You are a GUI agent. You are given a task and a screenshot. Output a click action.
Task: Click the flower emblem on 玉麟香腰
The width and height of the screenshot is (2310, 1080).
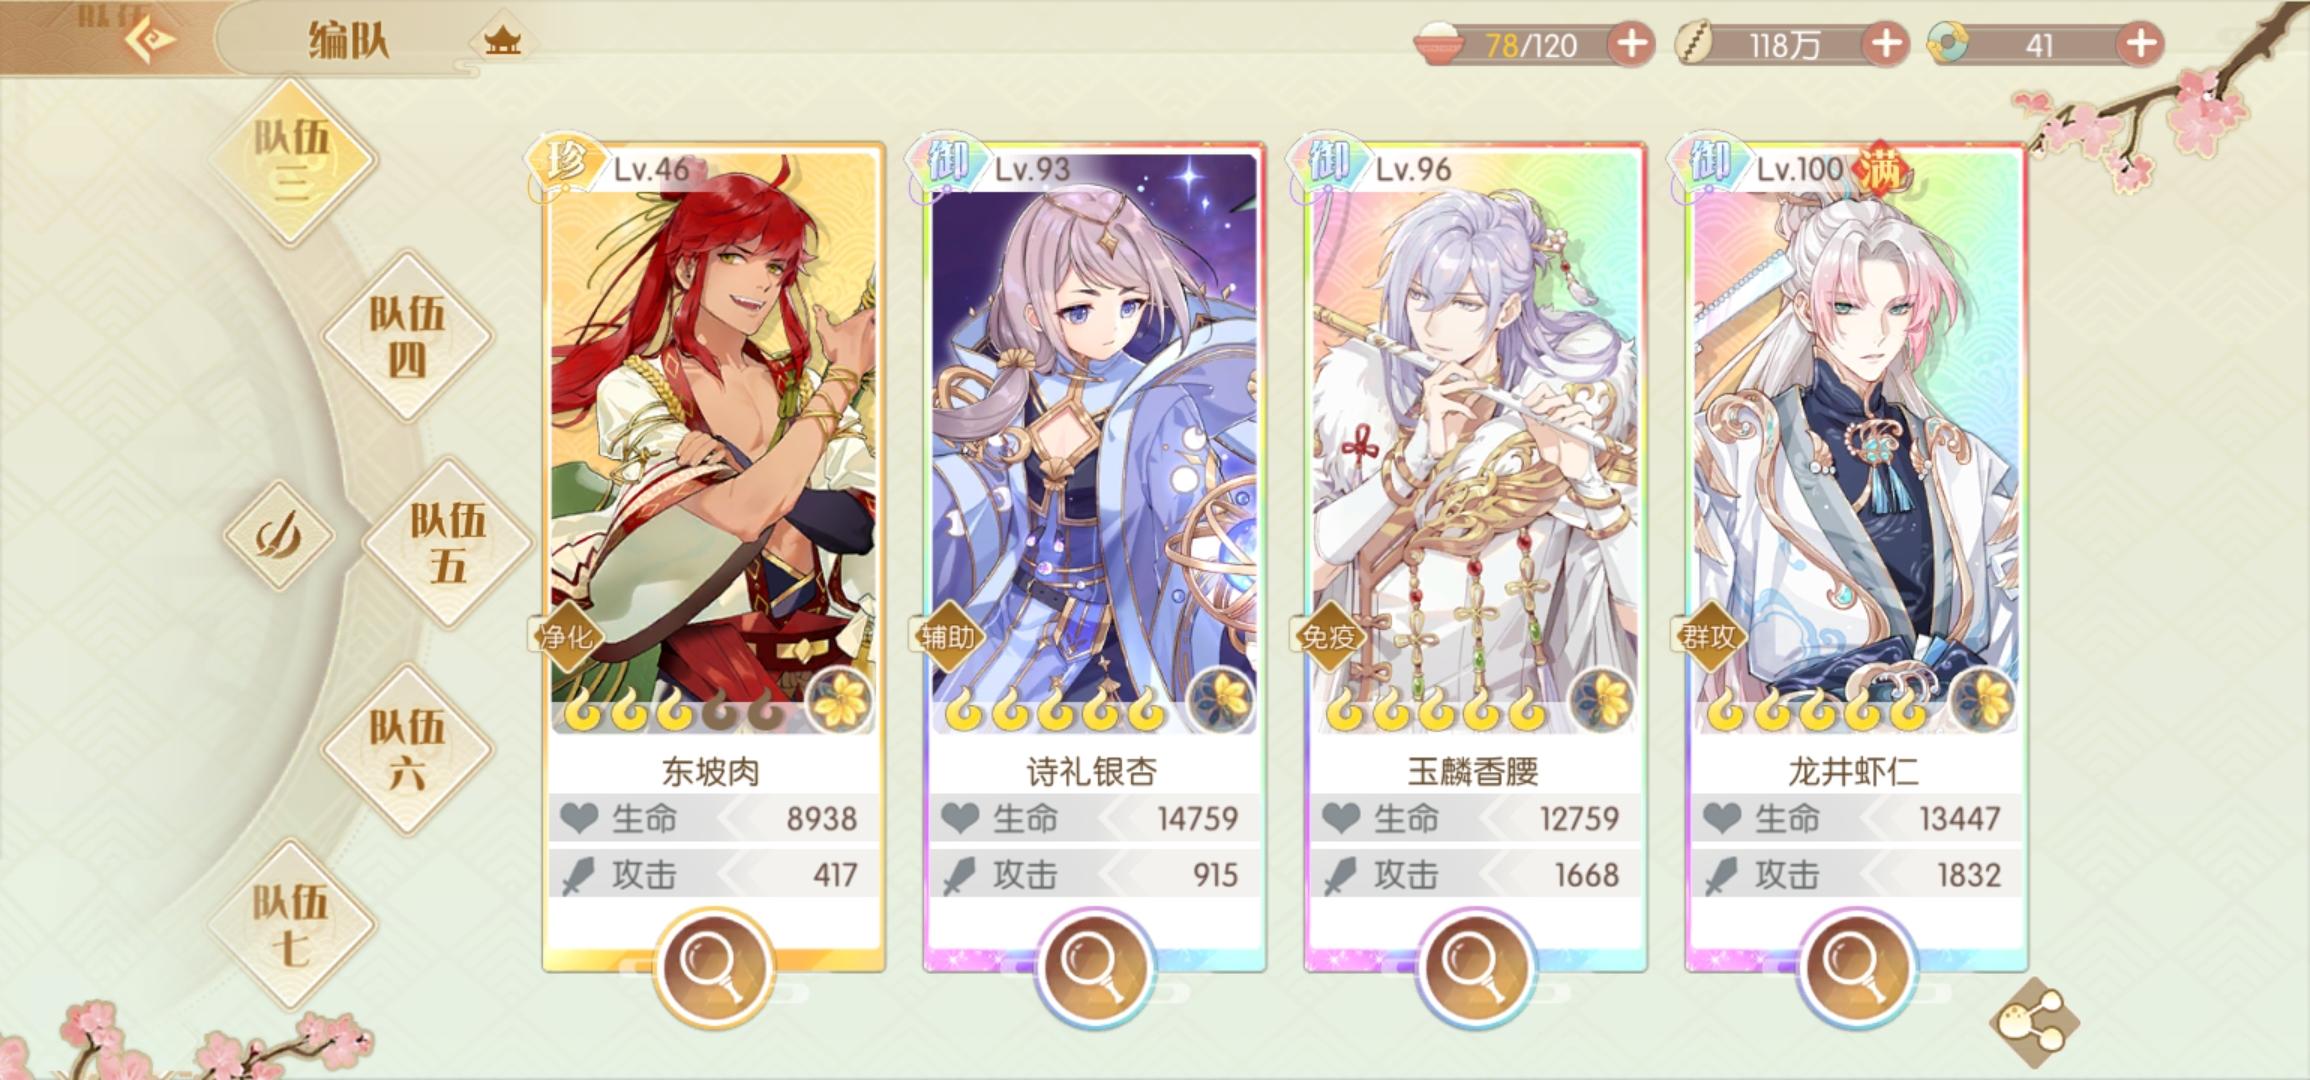pyautogui.click(x=1601, y=700)
